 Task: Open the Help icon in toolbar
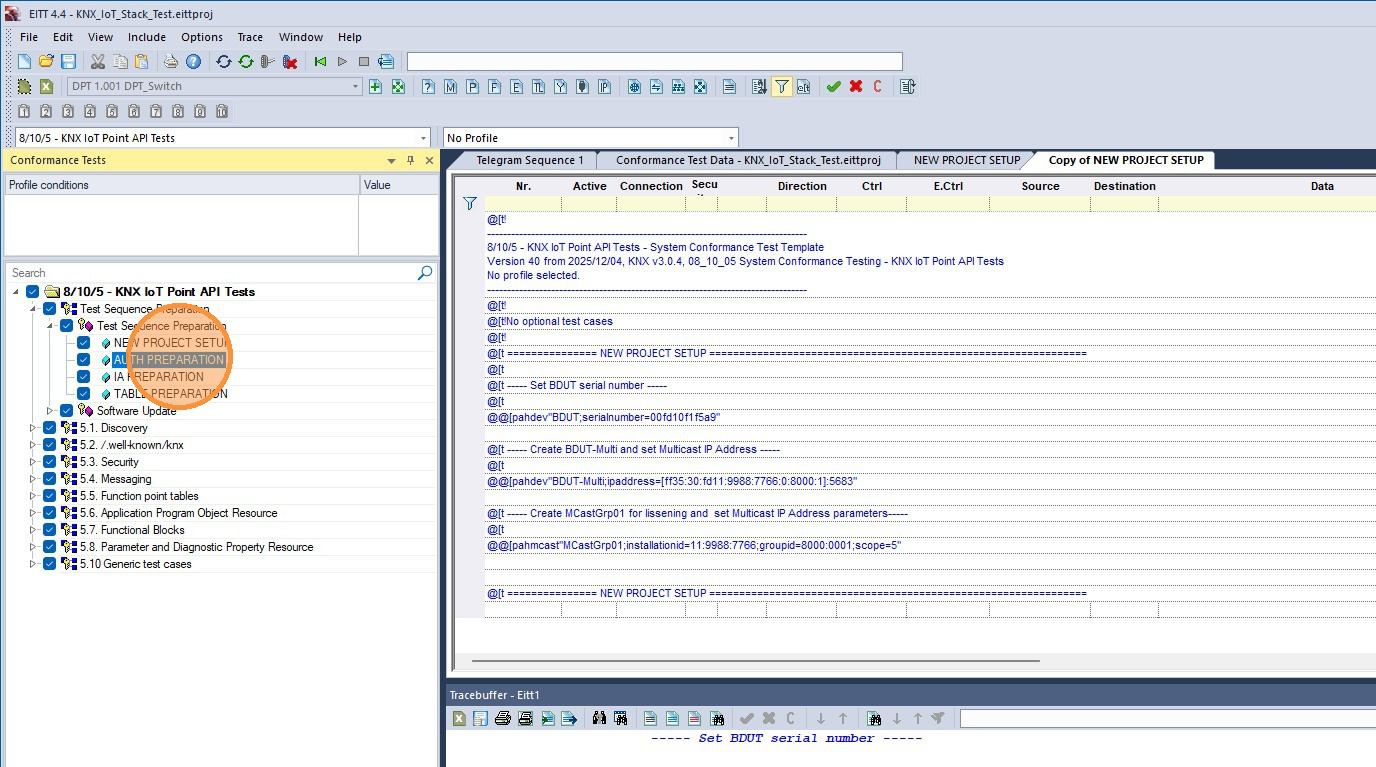193,62
